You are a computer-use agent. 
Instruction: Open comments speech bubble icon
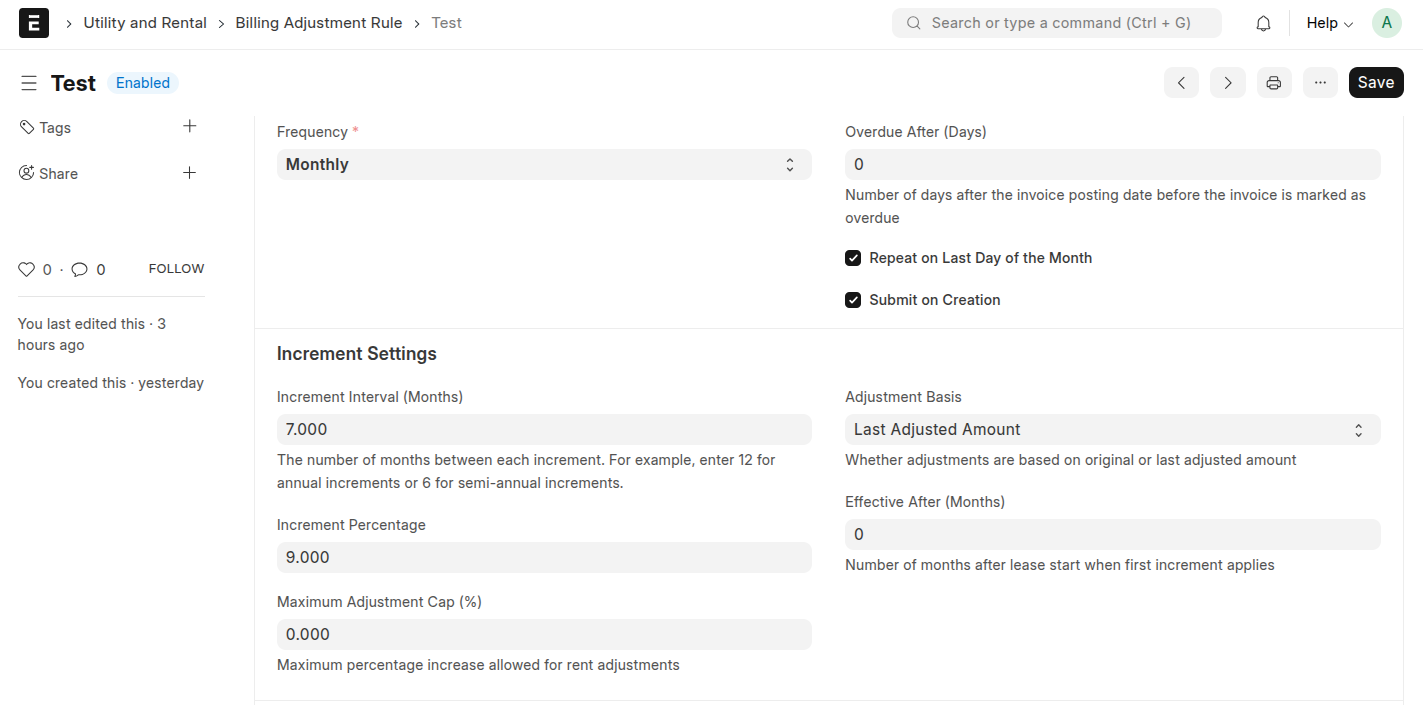click(x=80, y=269)
